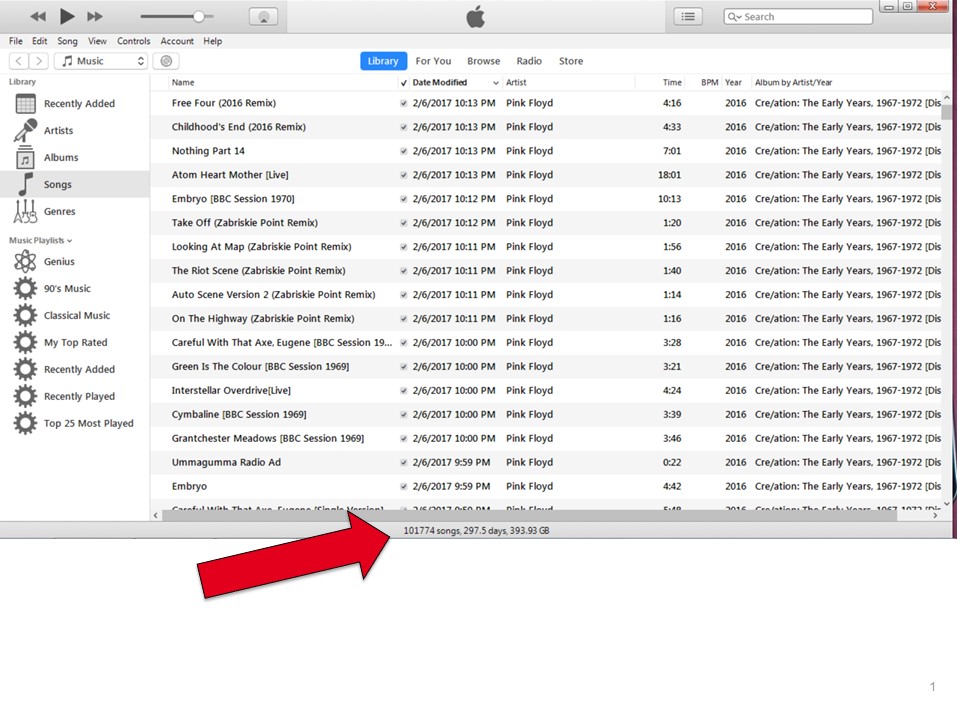Sort by the BPM column header
960x720 pixels.
tap(710, 83)
